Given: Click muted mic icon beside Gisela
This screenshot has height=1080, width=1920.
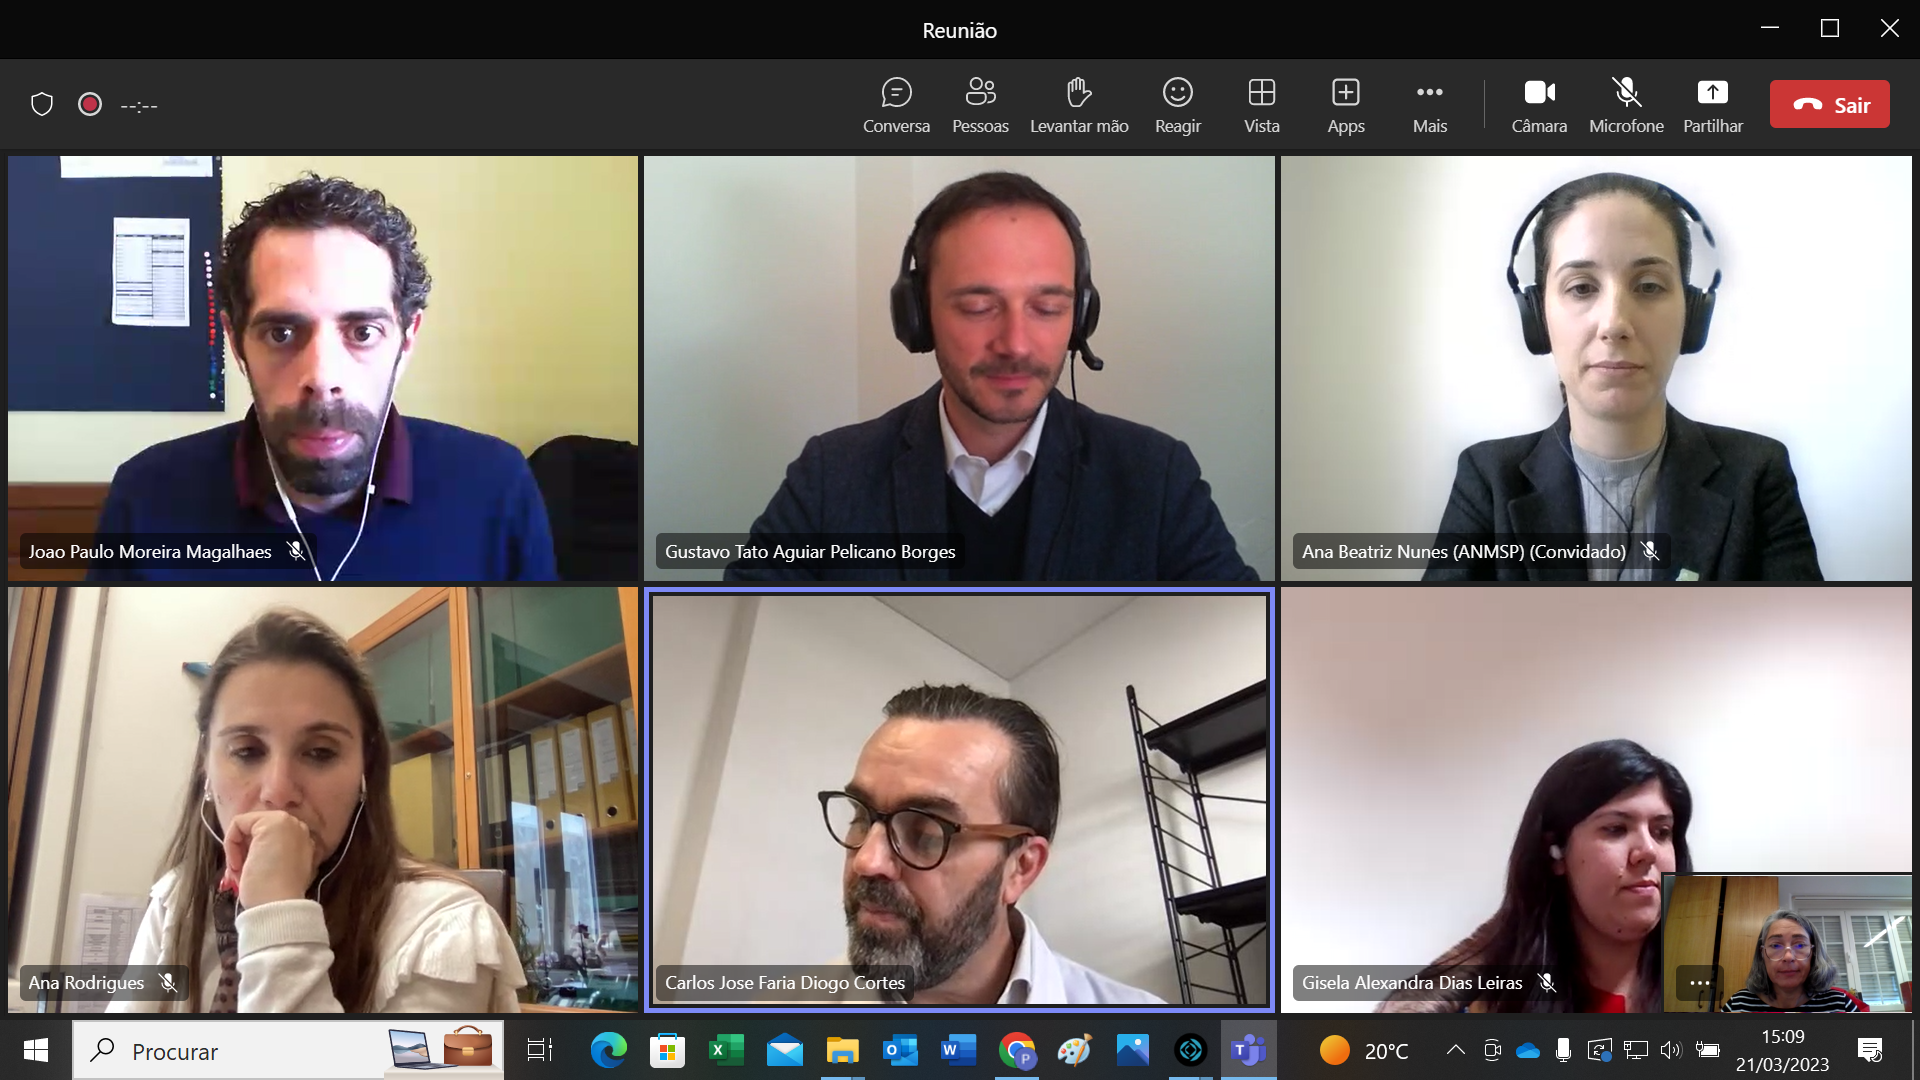Looking at the screenshot, I should click(x=1547, y=982).
